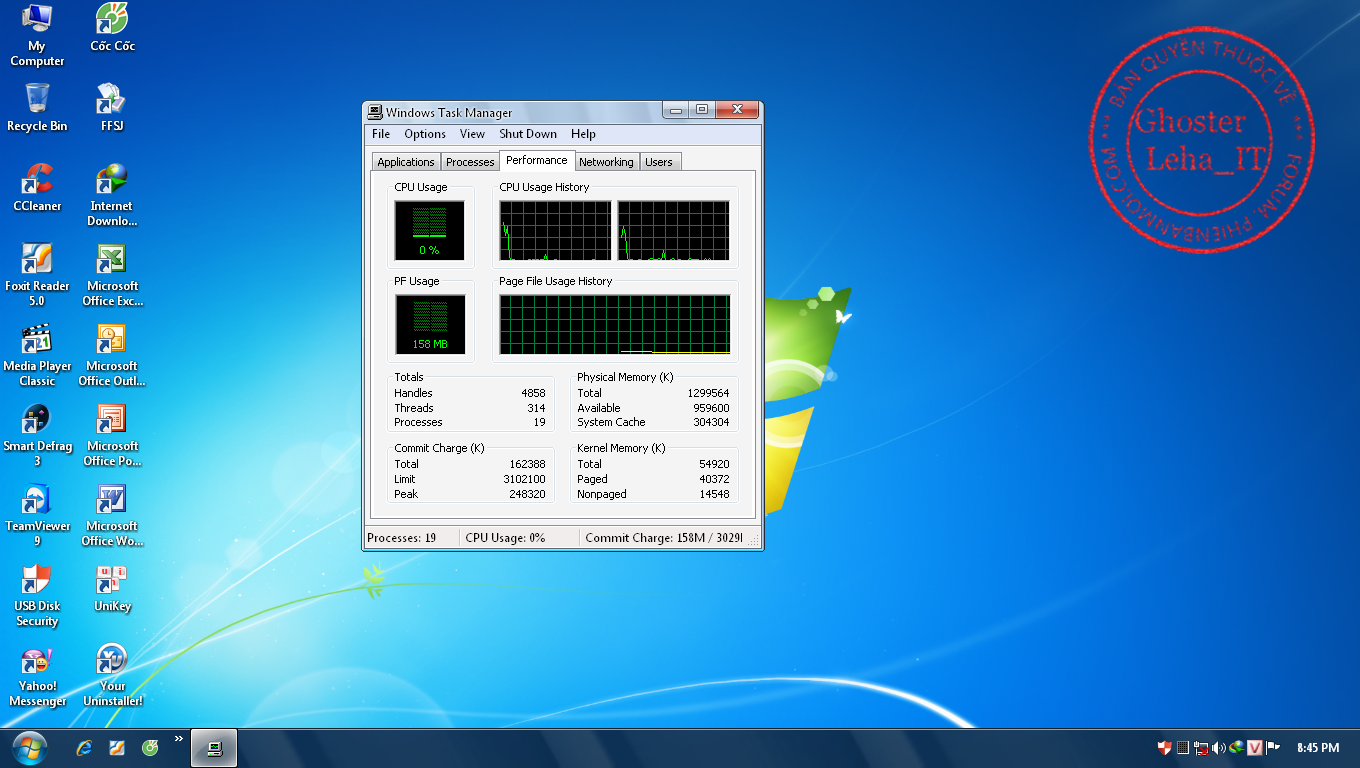
Task: Switch to the Processes tab
Action: click(470, 162)
